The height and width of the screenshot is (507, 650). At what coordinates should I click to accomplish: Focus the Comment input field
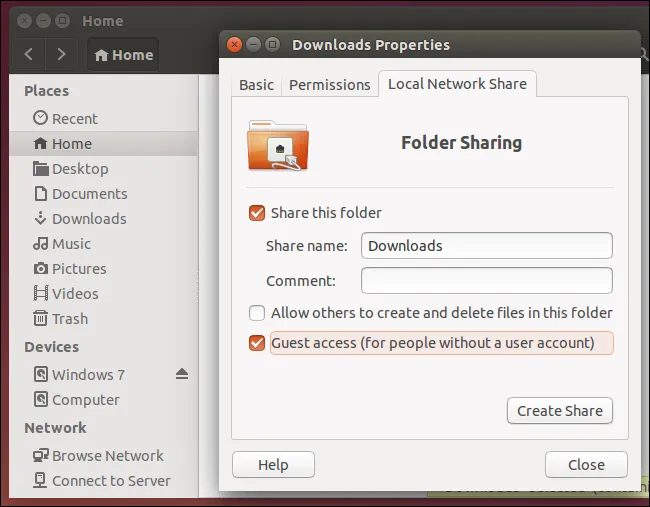click(x=486, y=281)
